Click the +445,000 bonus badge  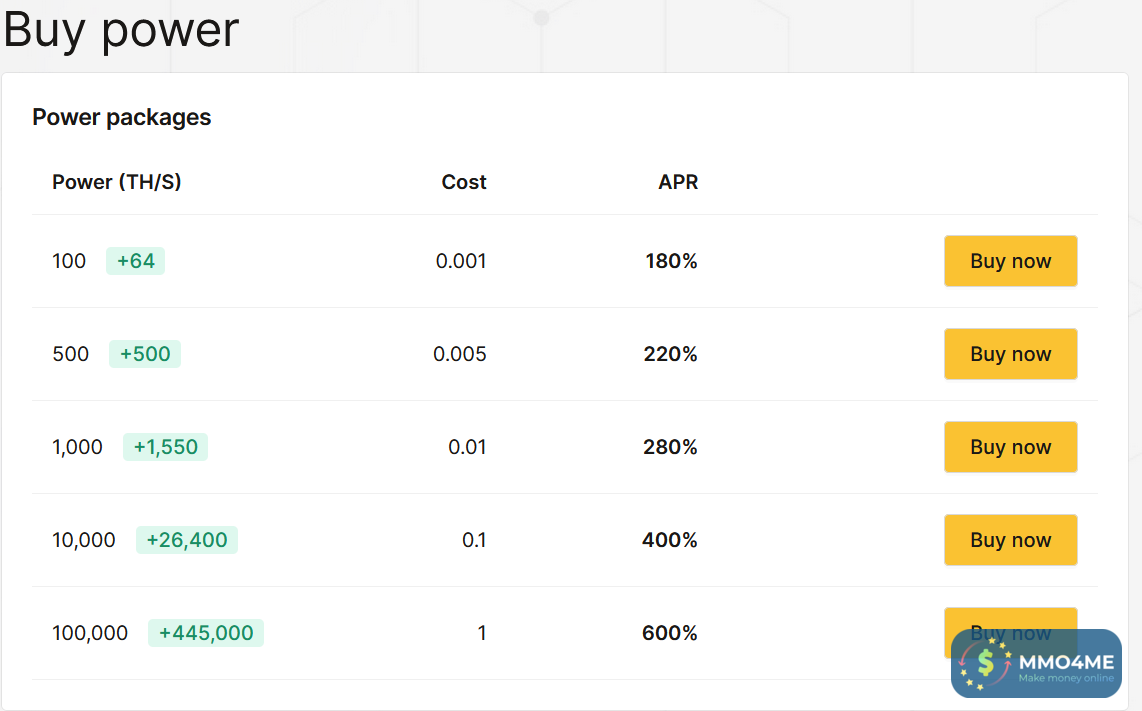pos(206,633)
